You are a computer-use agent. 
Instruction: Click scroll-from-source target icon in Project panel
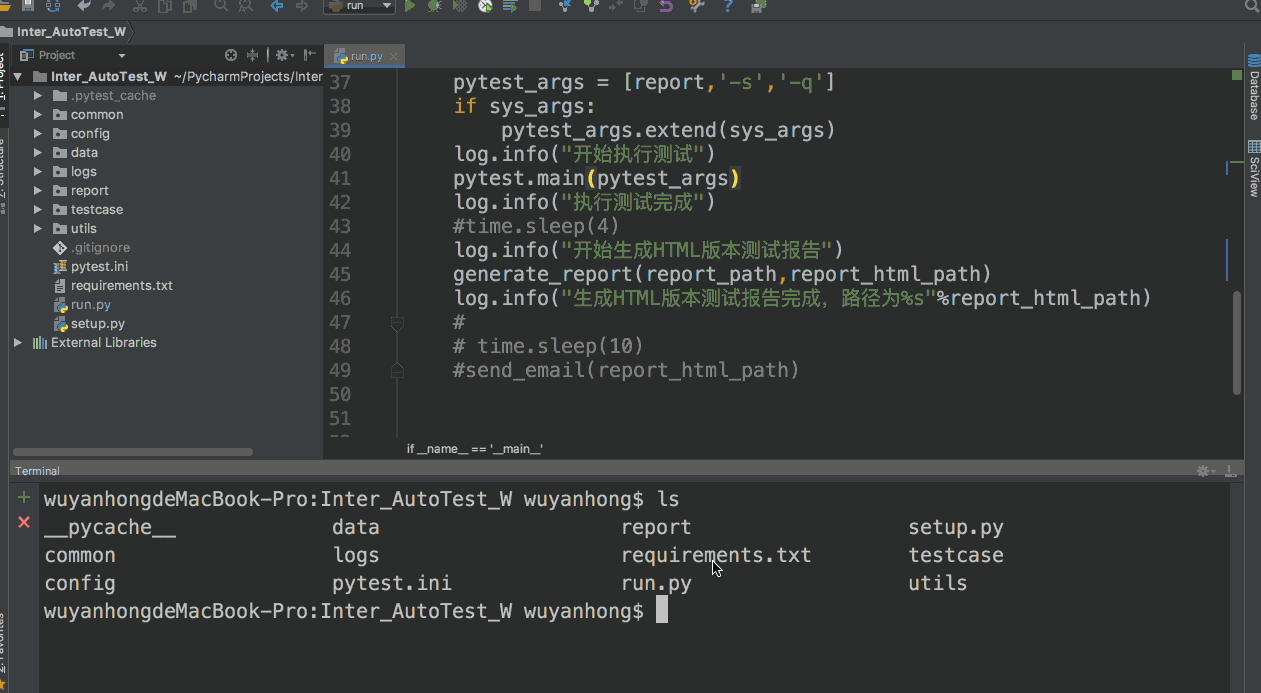point(231,55)
